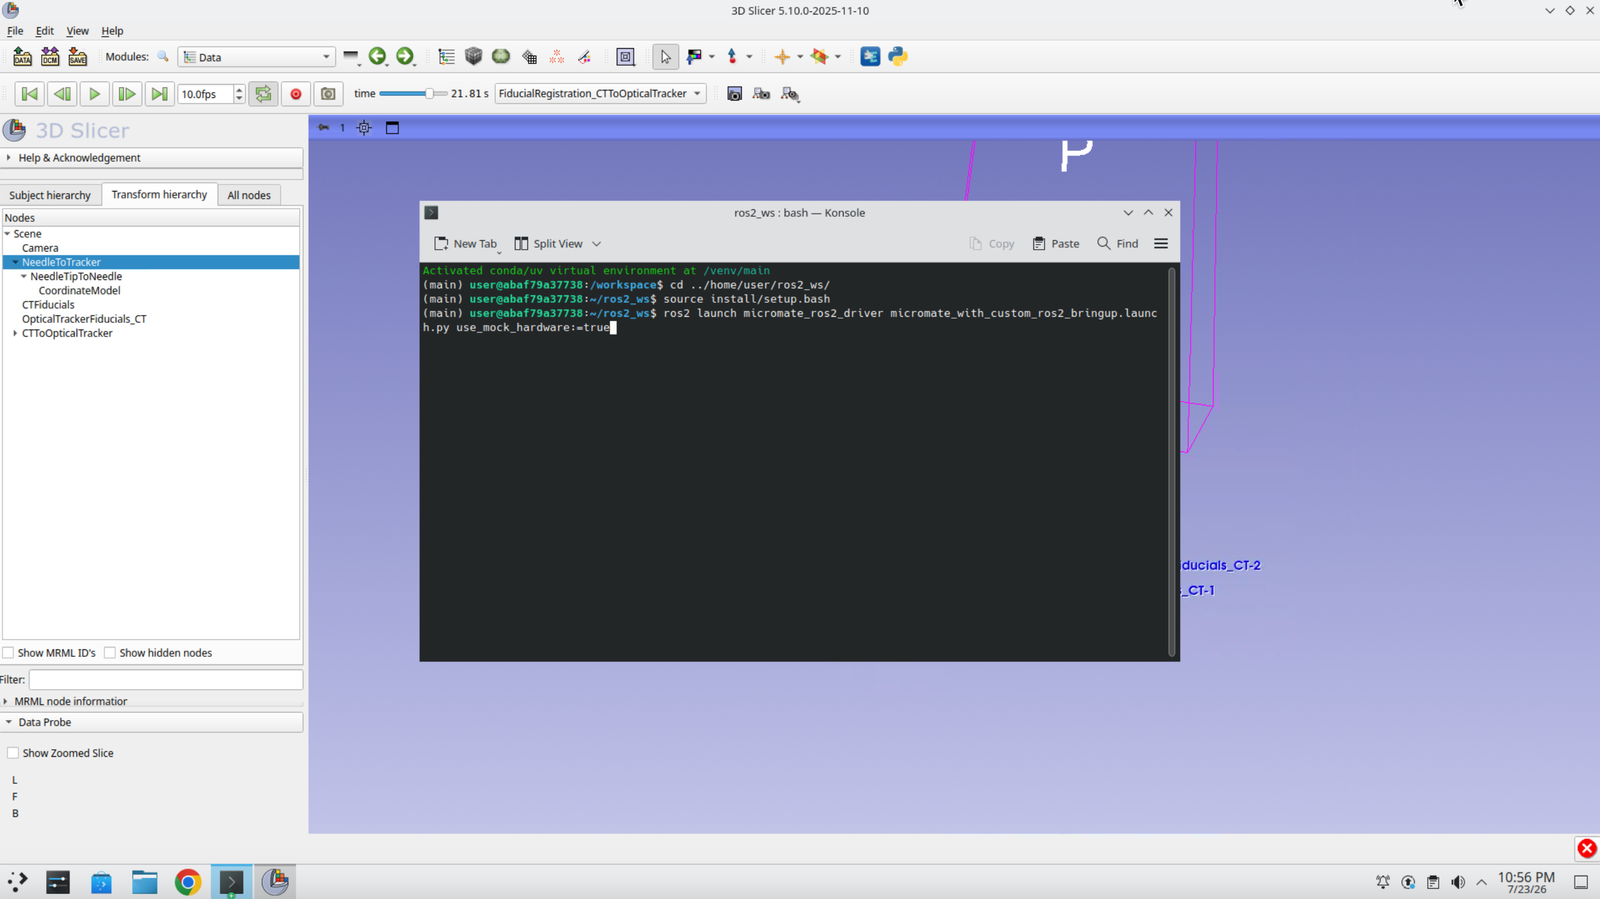The width and height of the screenshot is (1600, 899).
Task: Click the Save scene icon
Action: pyautogui.click(x=78, y=57)
